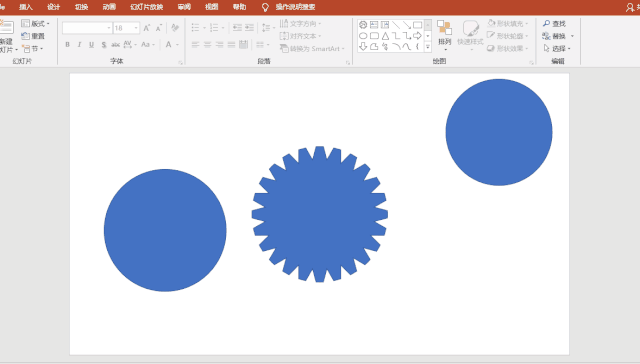This screenshot has width=640, height=364.
Task: Expand the shapes gallery more arrow
Action: click(x=428, y=47)
